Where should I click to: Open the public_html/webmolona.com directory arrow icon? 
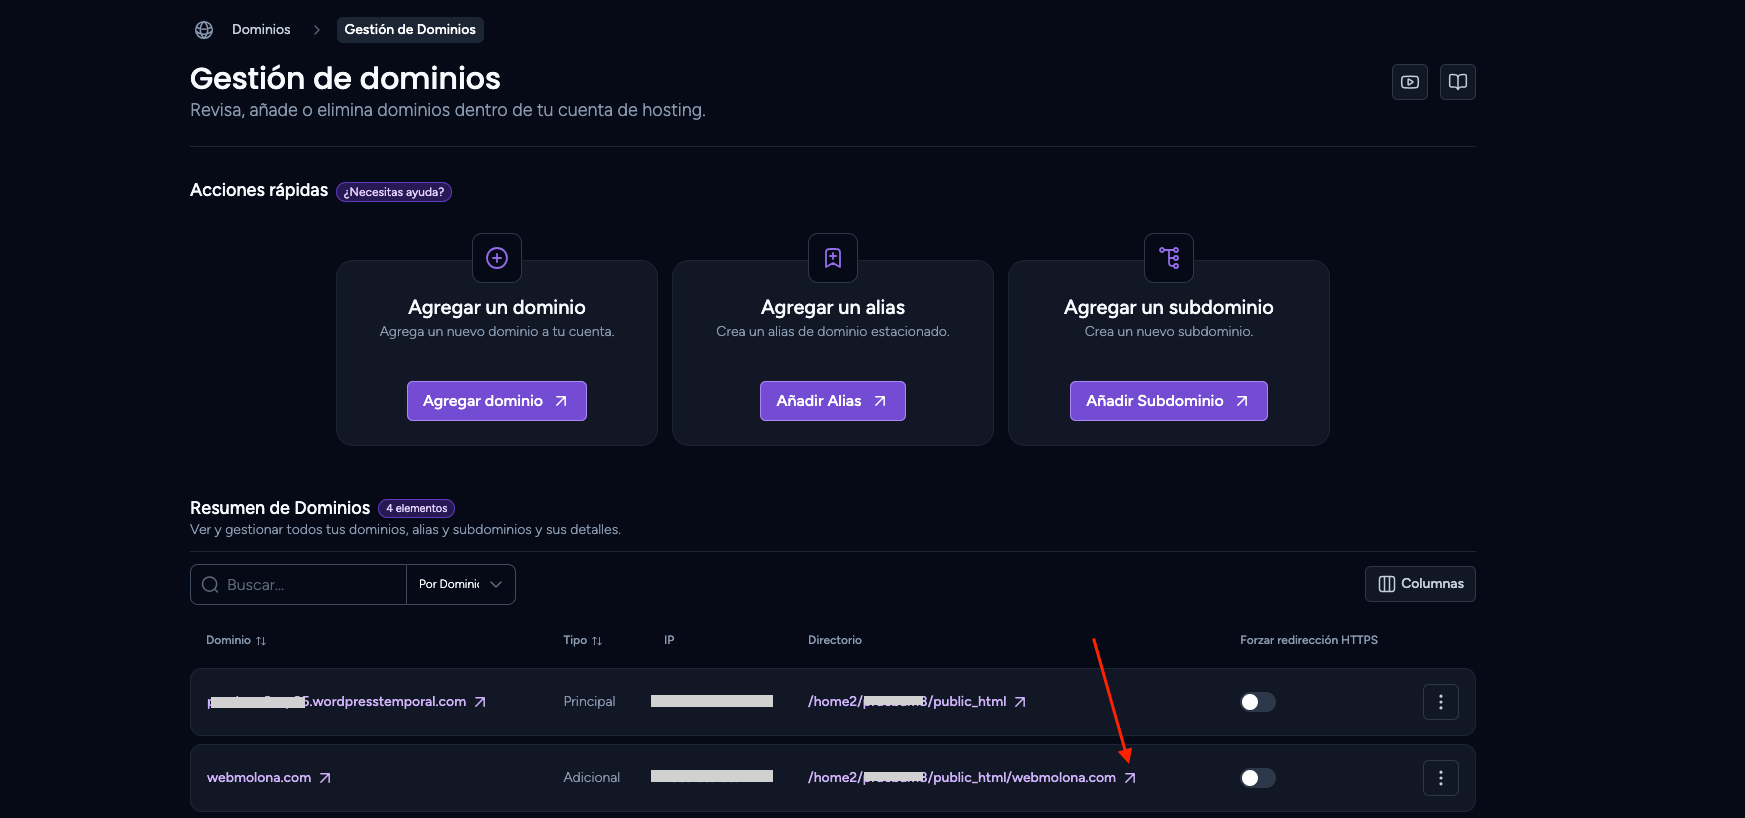tap(1130, 778)
